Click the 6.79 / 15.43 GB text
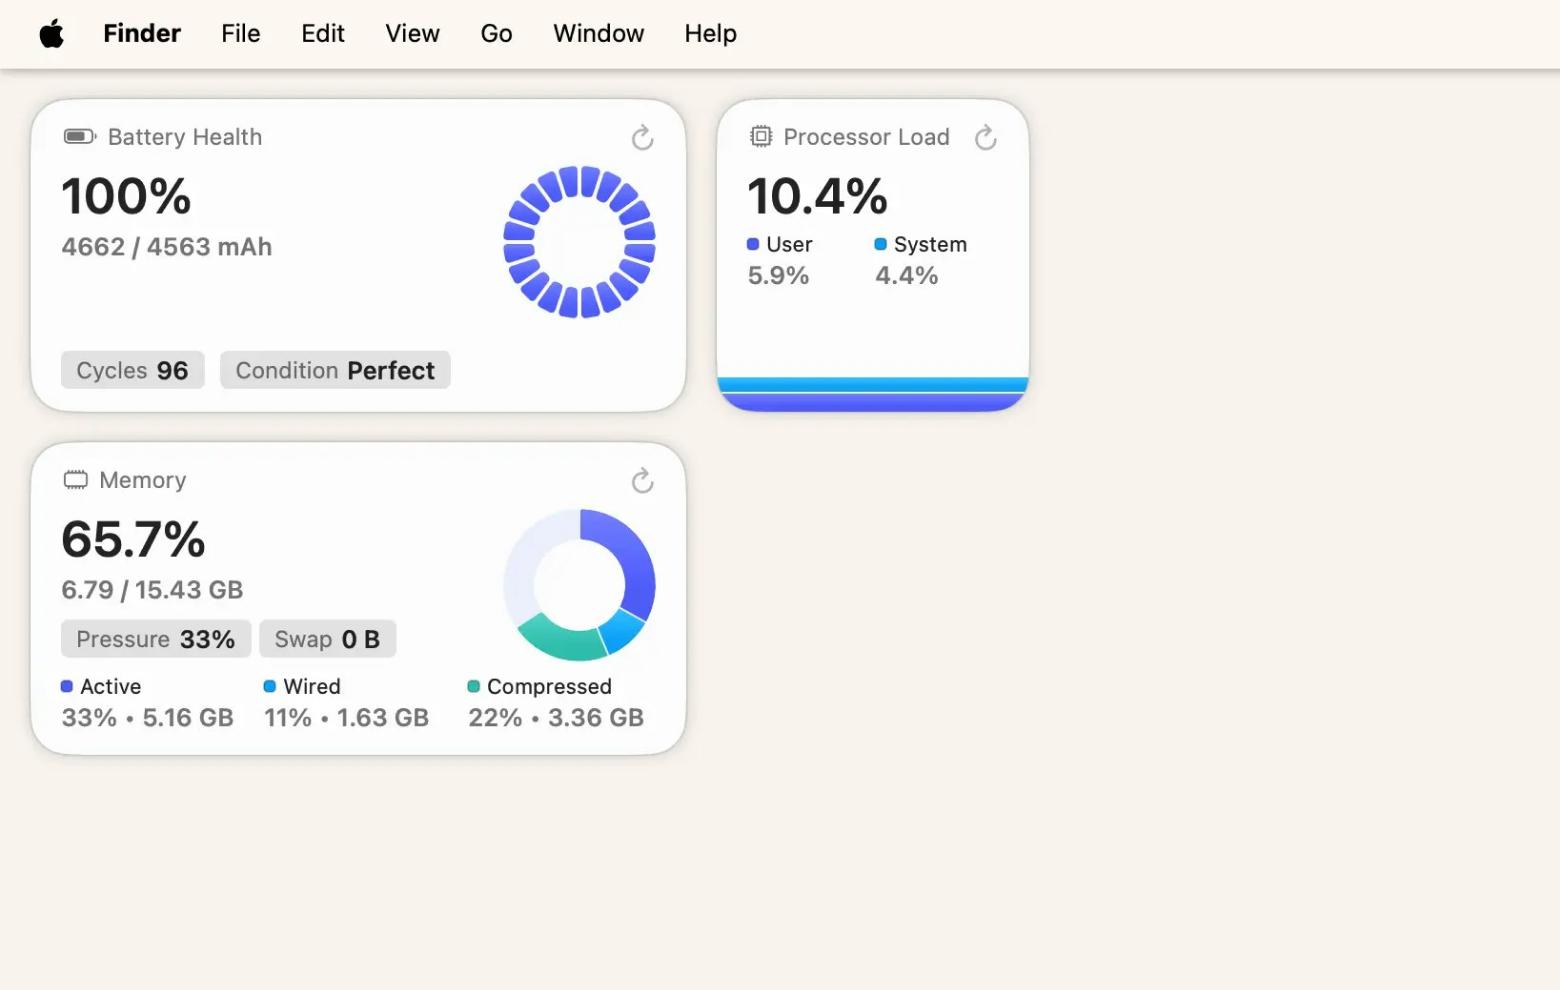 click(x=152, y=590)
